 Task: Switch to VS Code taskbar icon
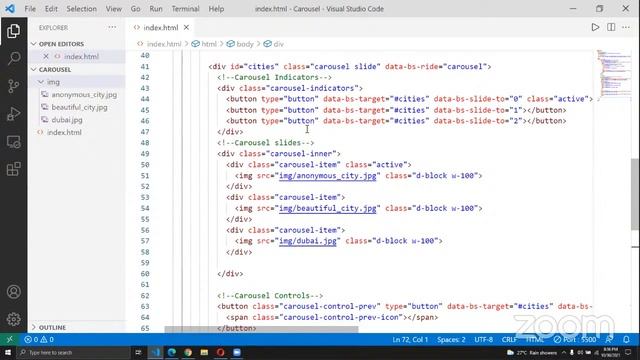pyautogui.click(x=155, y=352)
